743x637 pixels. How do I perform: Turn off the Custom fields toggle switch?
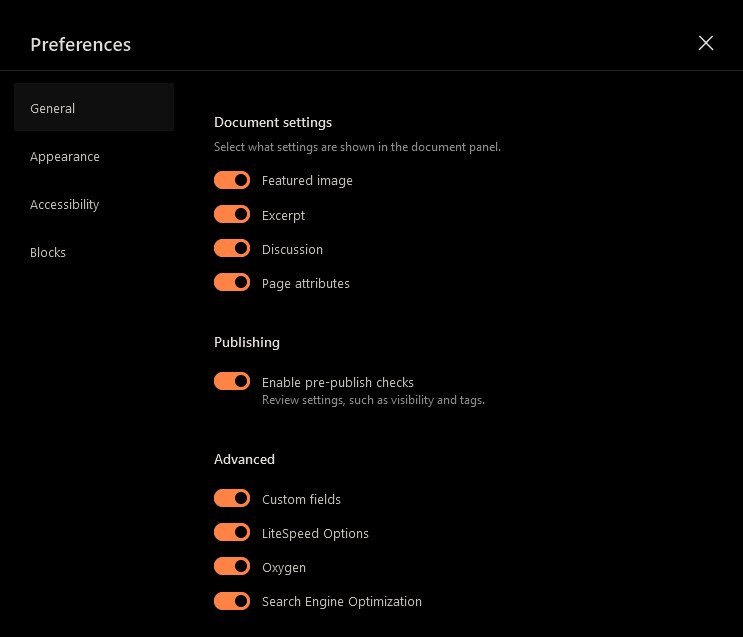(x=232, y=498)
